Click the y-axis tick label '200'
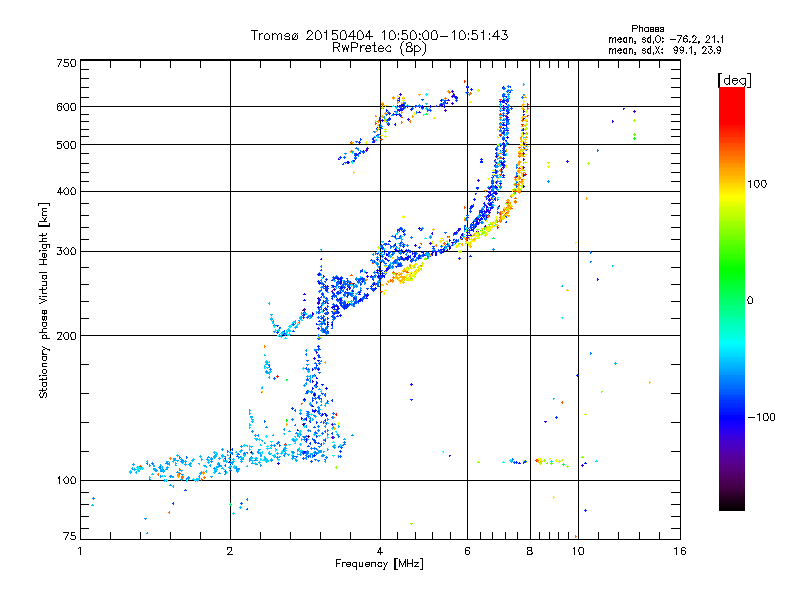 (x=66, y=336)
